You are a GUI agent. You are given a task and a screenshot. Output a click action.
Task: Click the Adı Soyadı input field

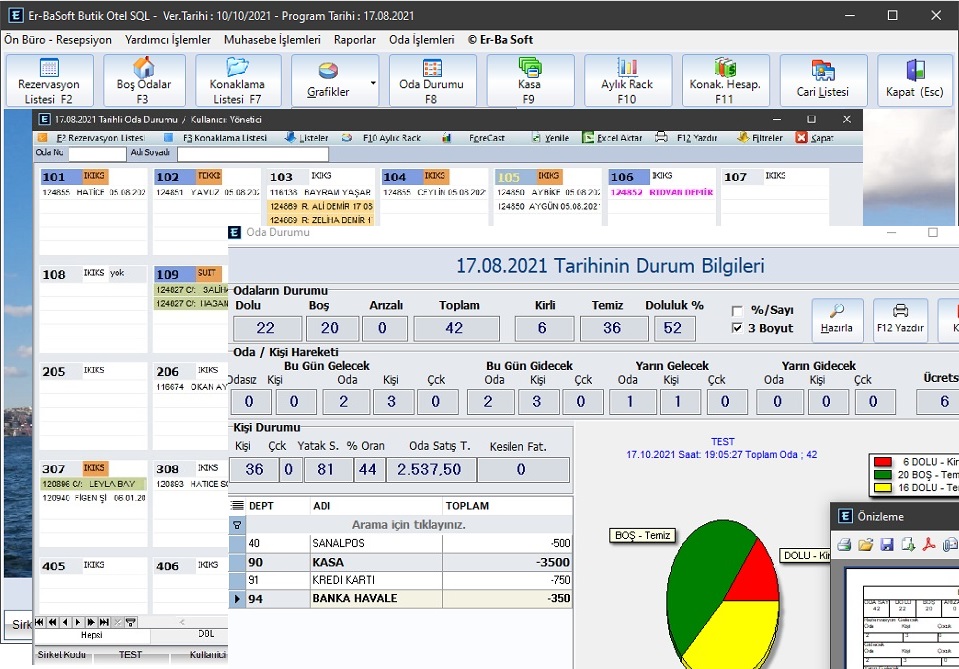point(253,153)
